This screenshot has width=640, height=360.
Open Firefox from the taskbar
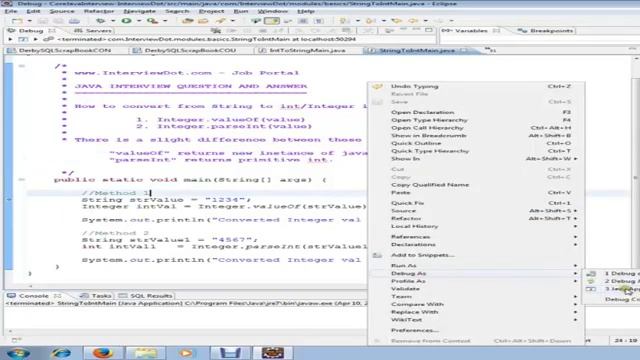click(103, 353)
